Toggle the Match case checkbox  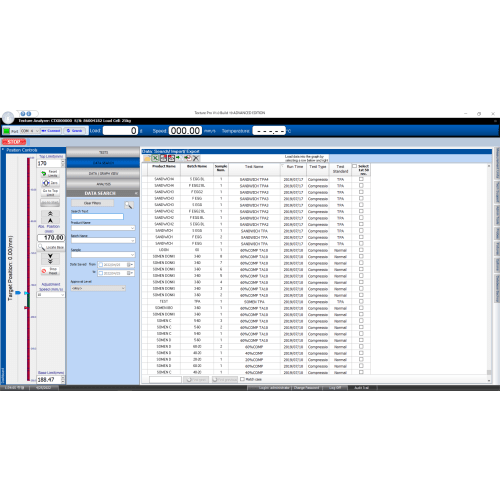[242, 379]
